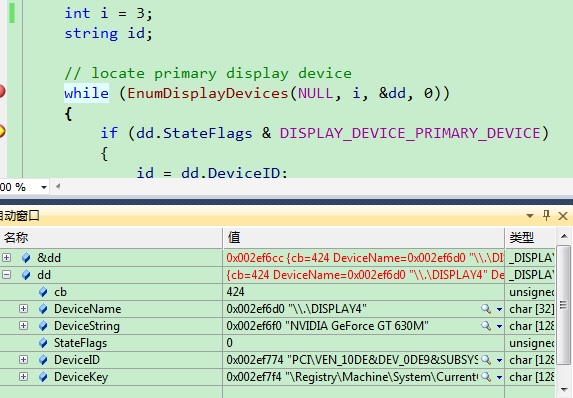Click the Autos list scroll up arrow
Viewport: 573px width, 398px height.
[x=564, y=236]
